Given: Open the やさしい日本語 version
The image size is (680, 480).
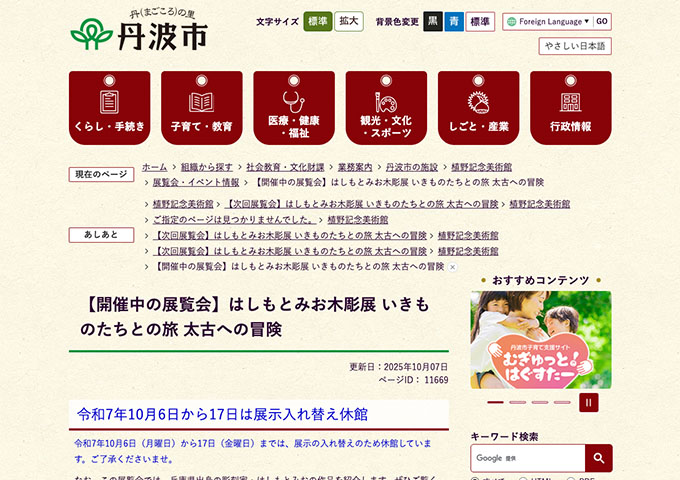Looking at the screenshot, I should (575, 46).
